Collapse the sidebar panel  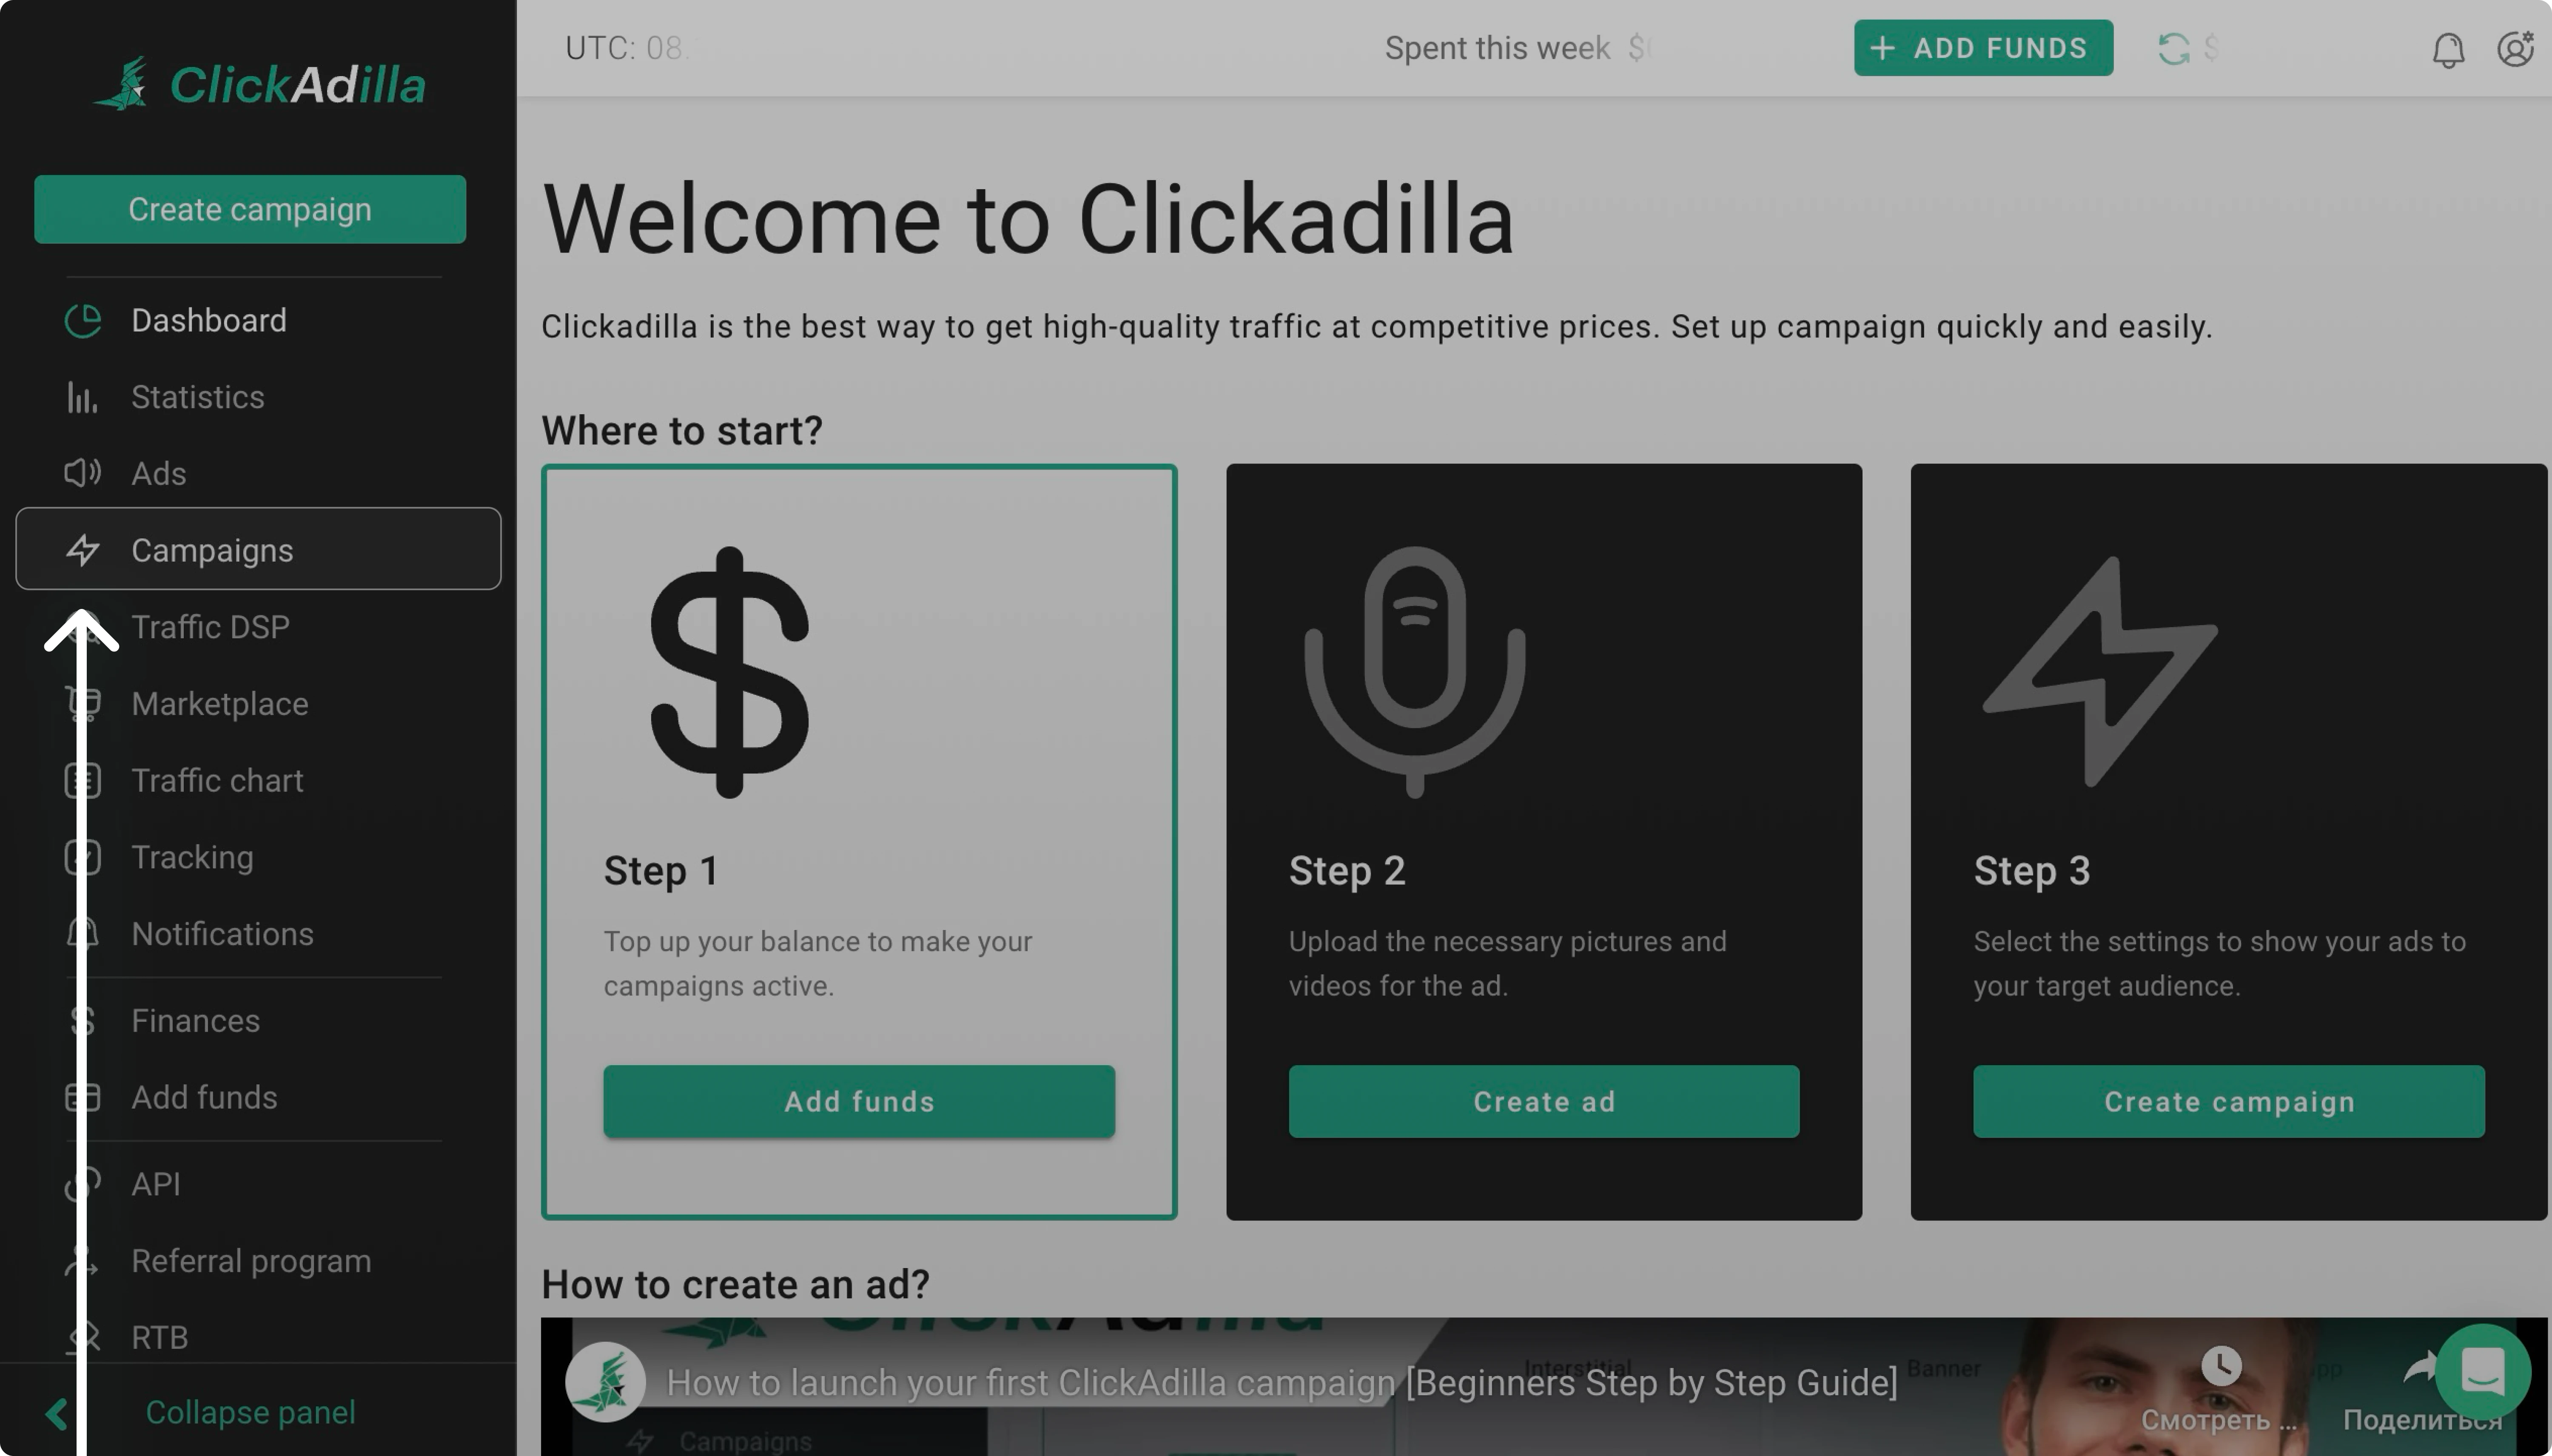250,1412
